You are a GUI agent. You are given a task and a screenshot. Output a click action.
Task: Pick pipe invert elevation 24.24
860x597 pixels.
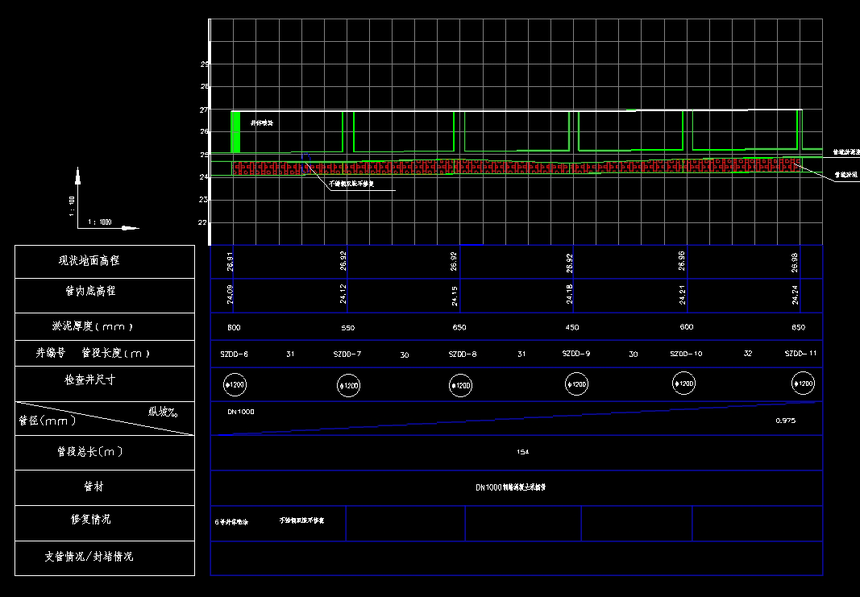point(795,295)
